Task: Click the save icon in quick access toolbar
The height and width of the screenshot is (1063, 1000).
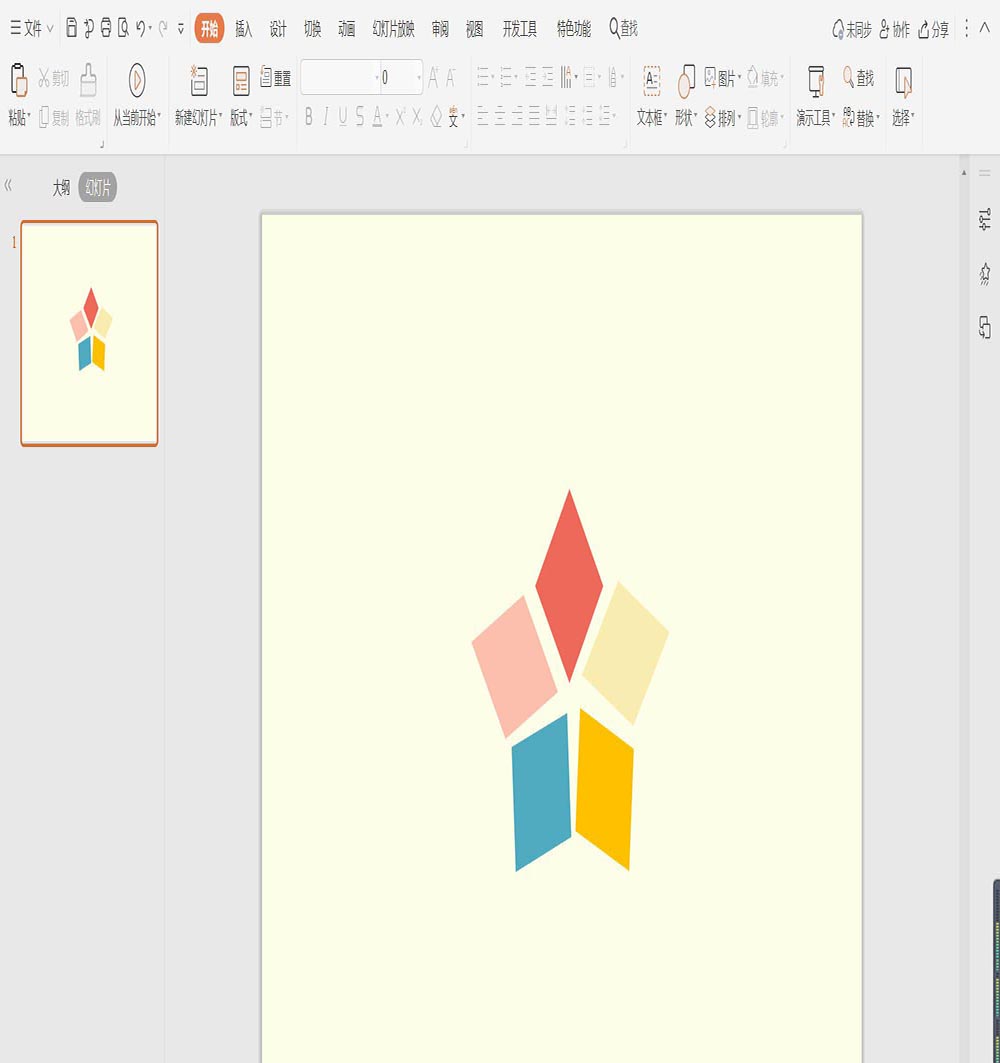Action: coord(71,28)
